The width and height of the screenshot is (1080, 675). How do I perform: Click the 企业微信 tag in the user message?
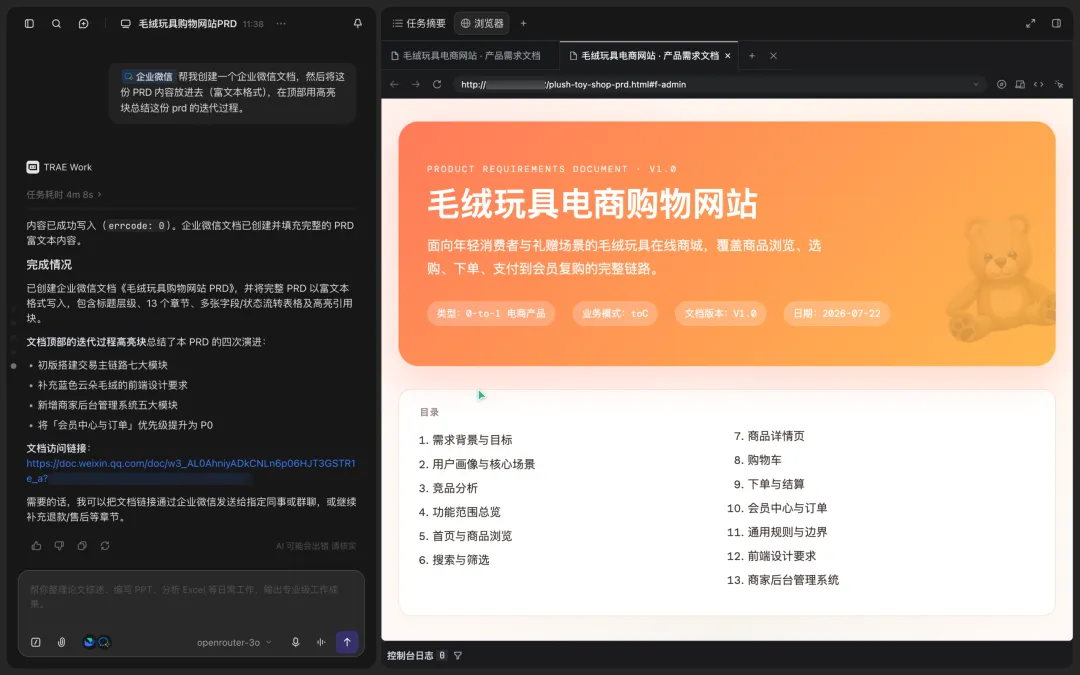click(x=148, y=76)
